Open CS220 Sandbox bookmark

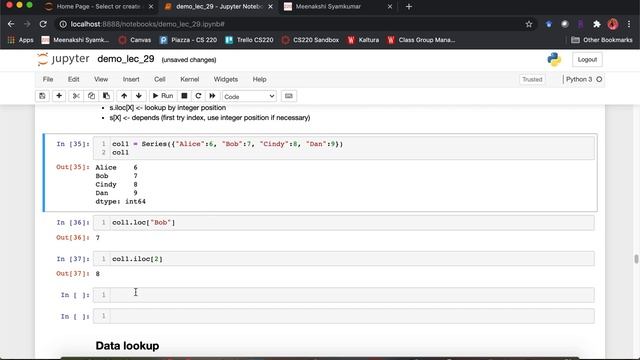[310, 40]
